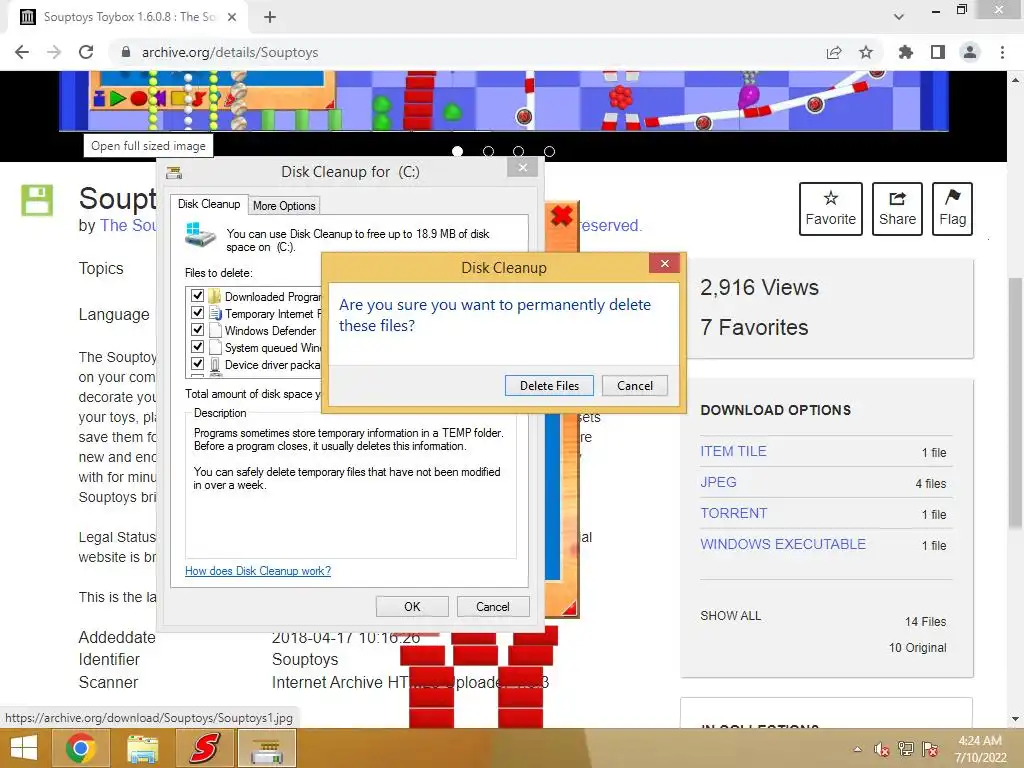
Task: Reload the archive.org page
Action: point(86,52)
